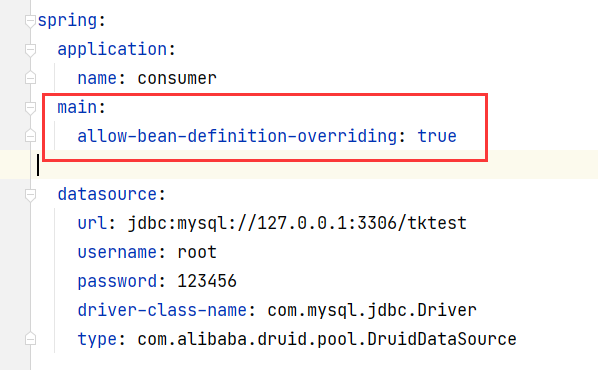Screen dimensions: 598x370
Task: Click the true value
Action: pos(437,136)
